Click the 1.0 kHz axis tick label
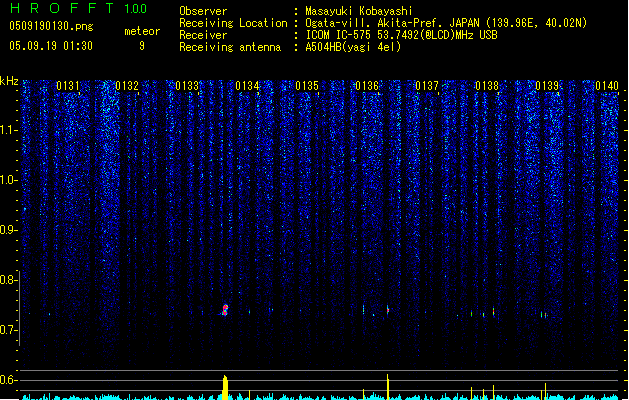This screenshot has width=629, height=400. tap(8, 180)
